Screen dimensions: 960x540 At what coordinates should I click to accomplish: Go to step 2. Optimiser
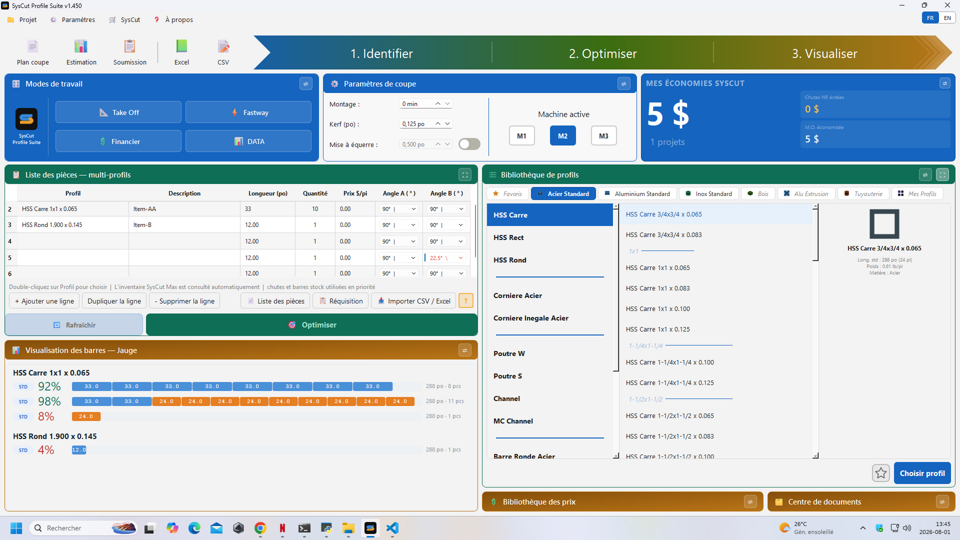pyautogui.click(x=602, y=53)
